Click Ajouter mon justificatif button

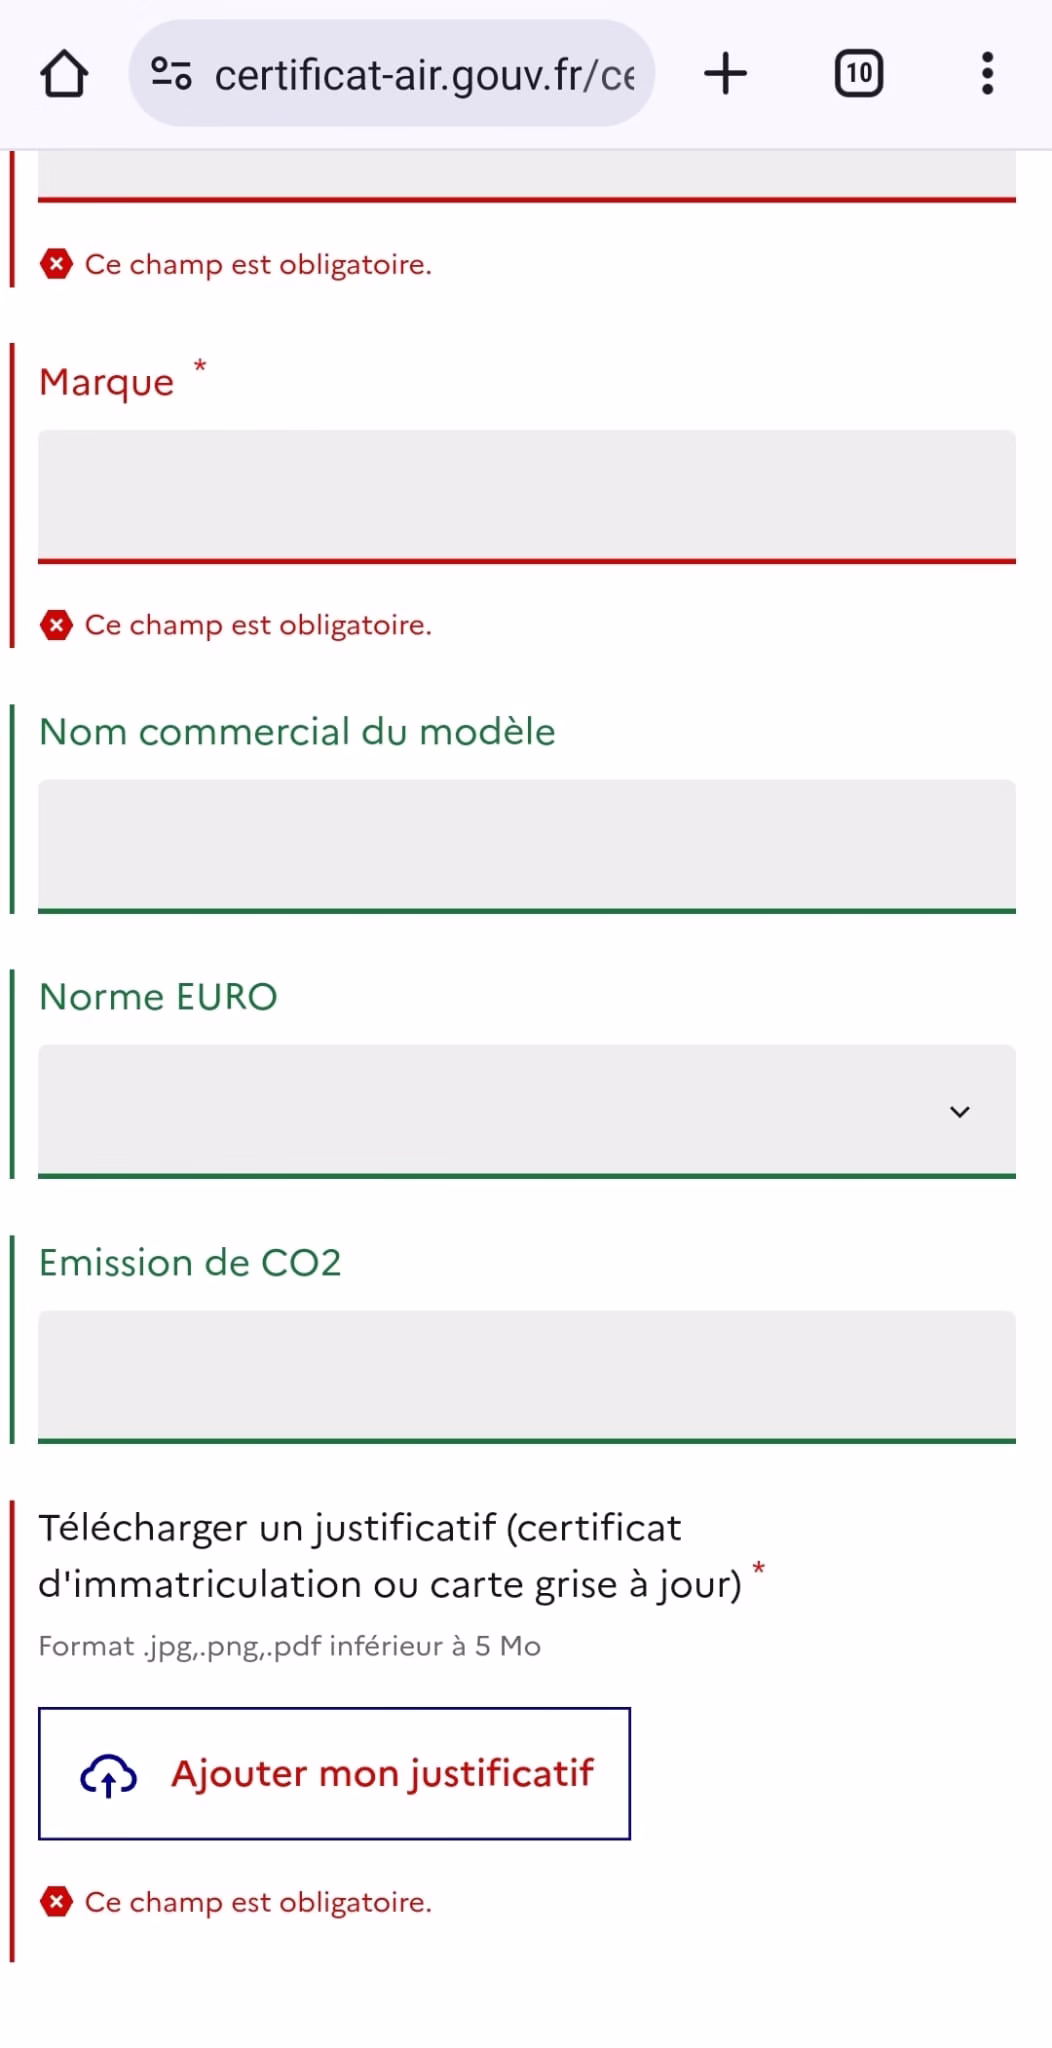(x=334, y=1774)
